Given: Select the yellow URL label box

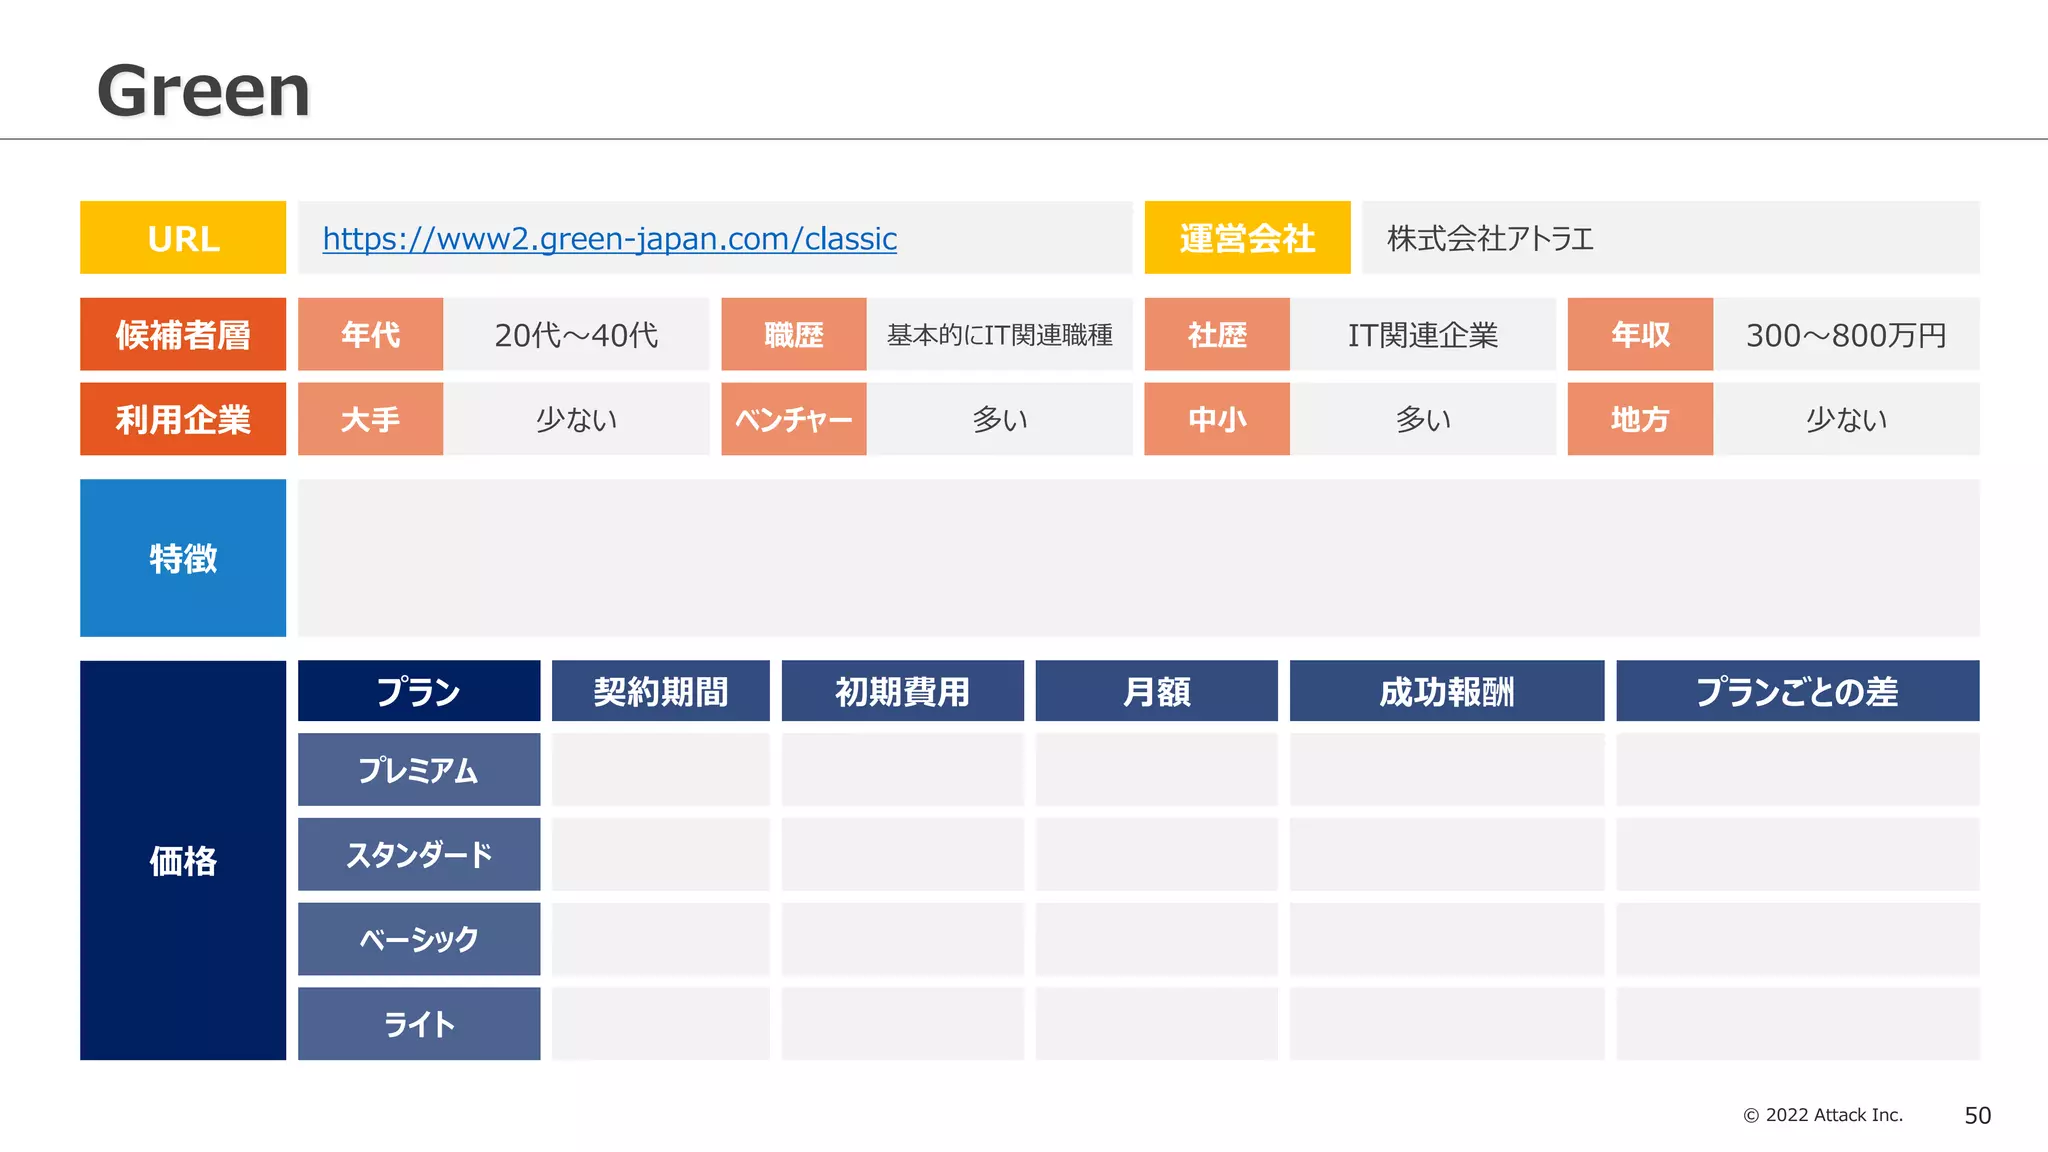Looking at the screenshot, I should 183,238.
